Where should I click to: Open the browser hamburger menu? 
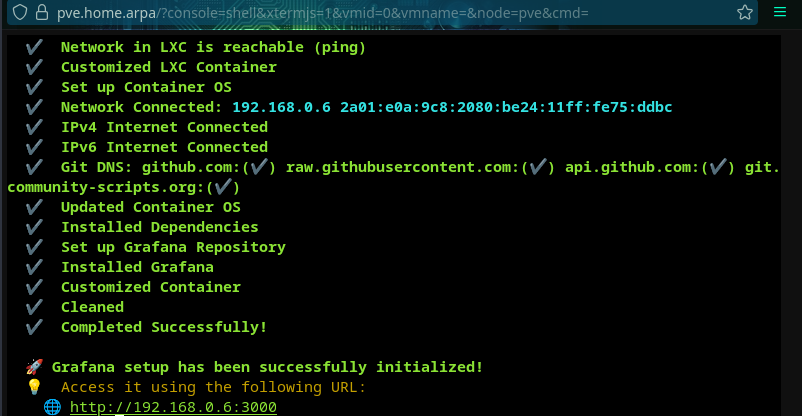(781, 13)
